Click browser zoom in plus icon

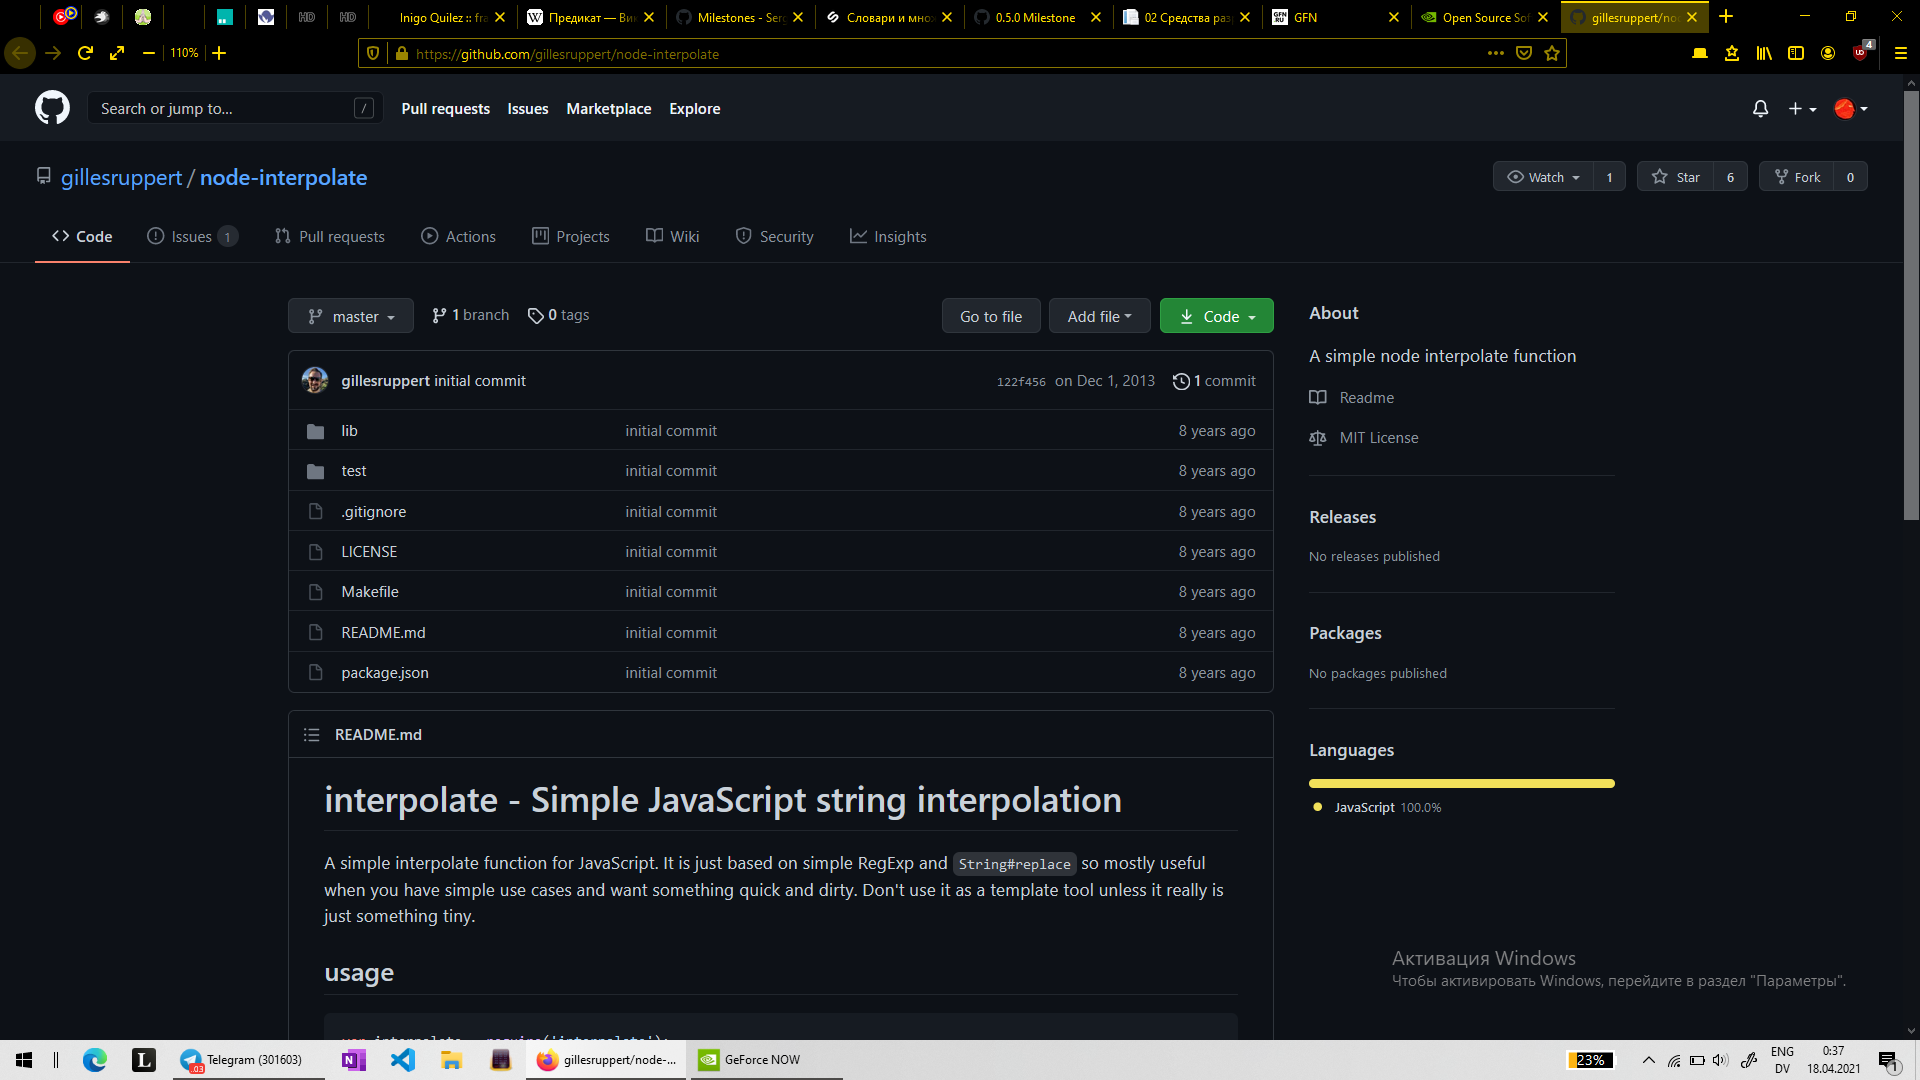tap(219, 53)
